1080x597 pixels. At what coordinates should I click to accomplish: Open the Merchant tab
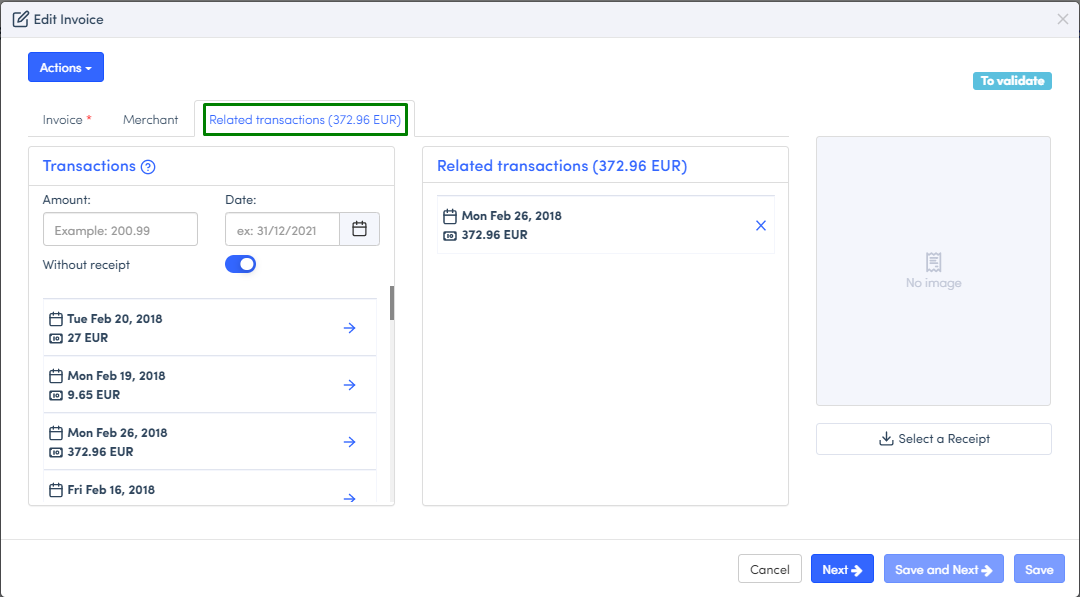click(x=150, y=120)
